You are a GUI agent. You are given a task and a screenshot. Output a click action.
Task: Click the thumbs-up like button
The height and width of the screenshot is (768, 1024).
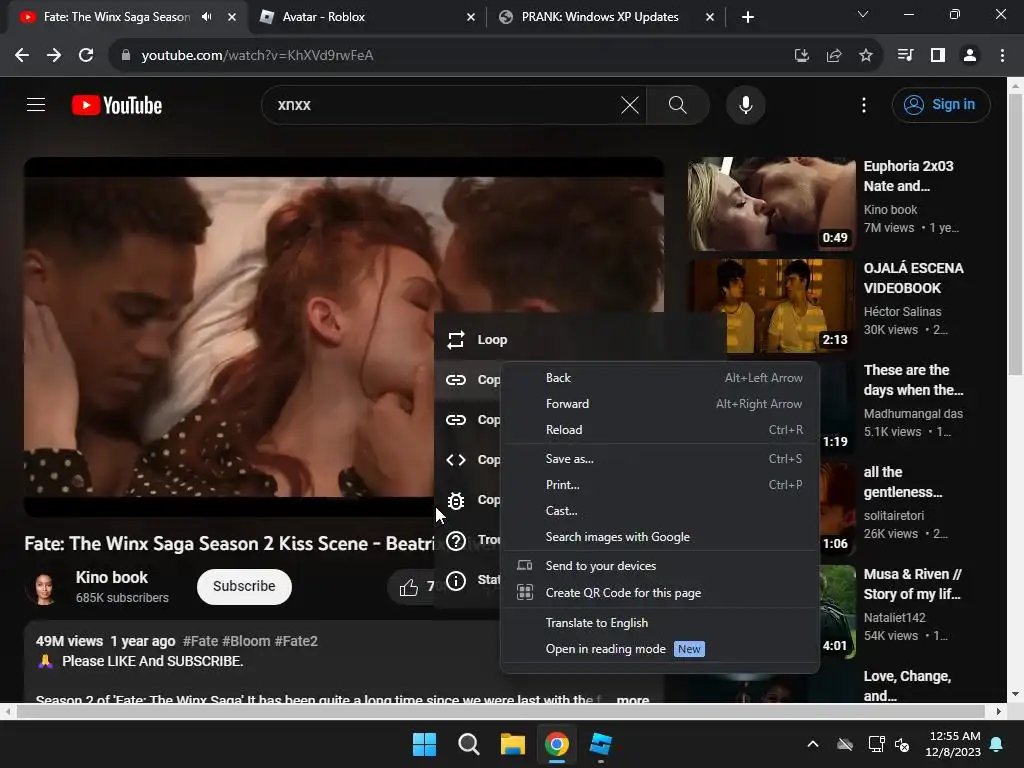[409, 587]
